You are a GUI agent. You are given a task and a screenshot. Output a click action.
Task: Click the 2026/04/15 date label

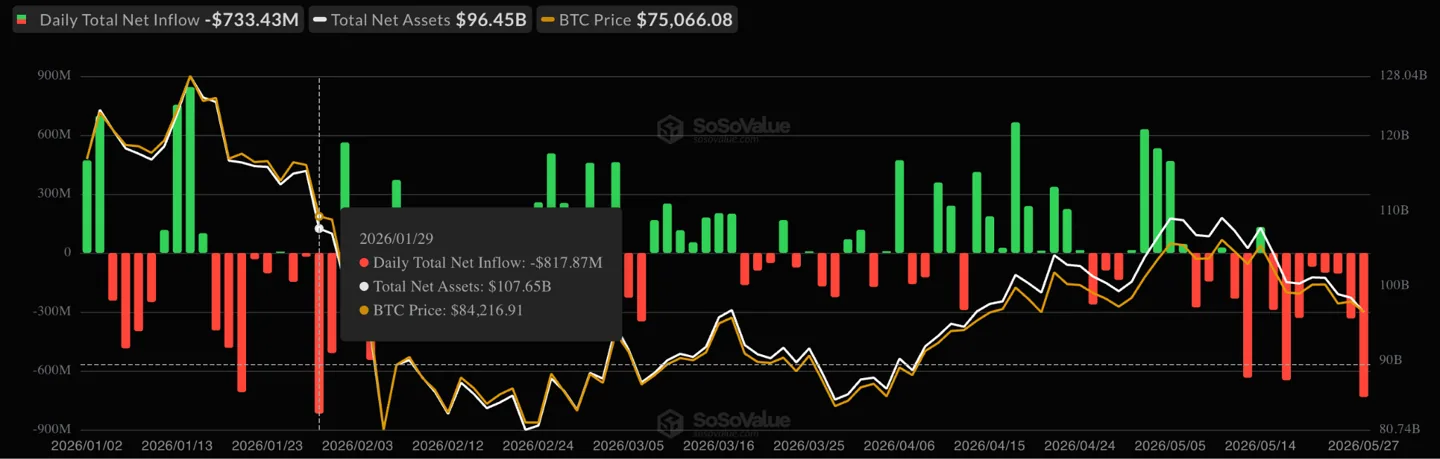[989, 445]
